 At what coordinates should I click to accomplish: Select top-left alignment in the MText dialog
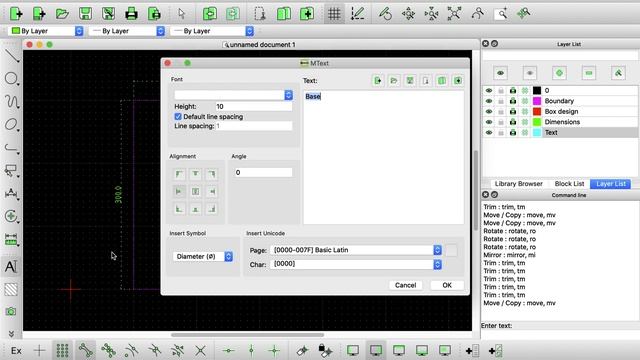[x=179, y=174]
